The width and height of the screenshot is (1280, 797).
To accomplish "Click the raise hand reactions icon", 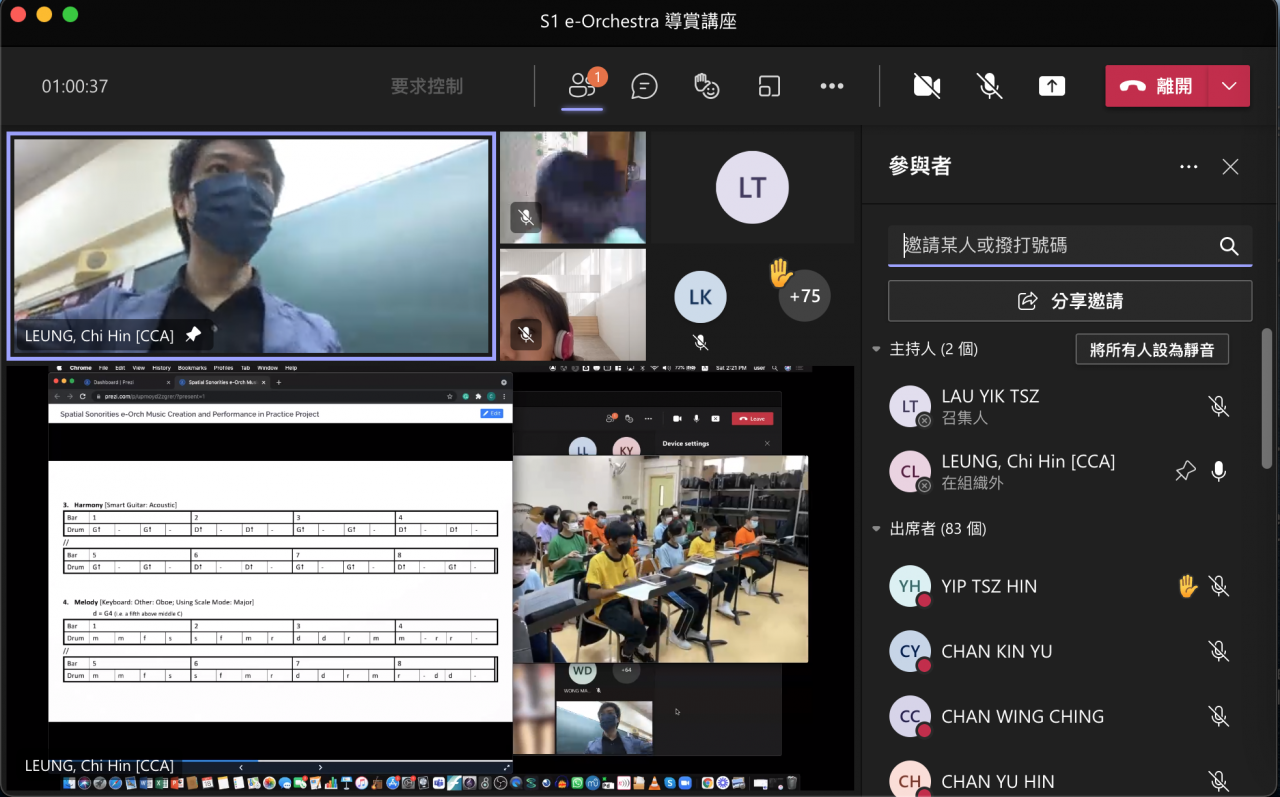I will pyautogui.click(x=707, y=86).
